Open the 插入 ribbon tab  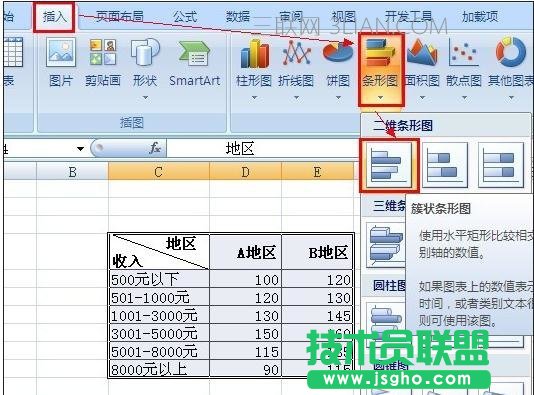point(54,16)
